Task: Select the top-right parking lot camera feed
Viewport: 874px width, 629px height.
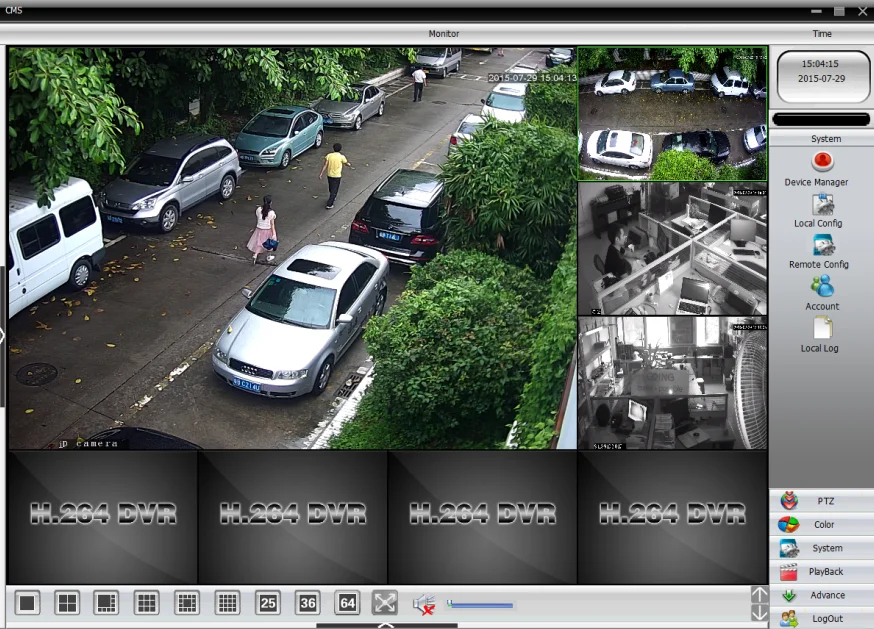Action: click(x=672, y=113)
